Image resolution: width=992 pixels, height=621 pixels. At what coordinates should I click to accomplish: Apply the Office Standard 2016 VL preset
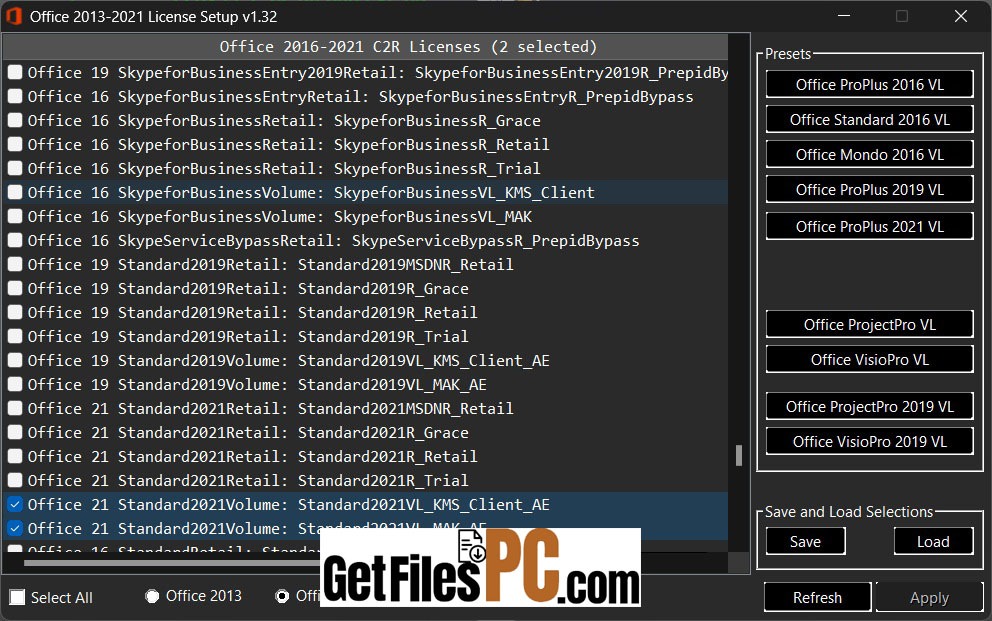[869, 120]
